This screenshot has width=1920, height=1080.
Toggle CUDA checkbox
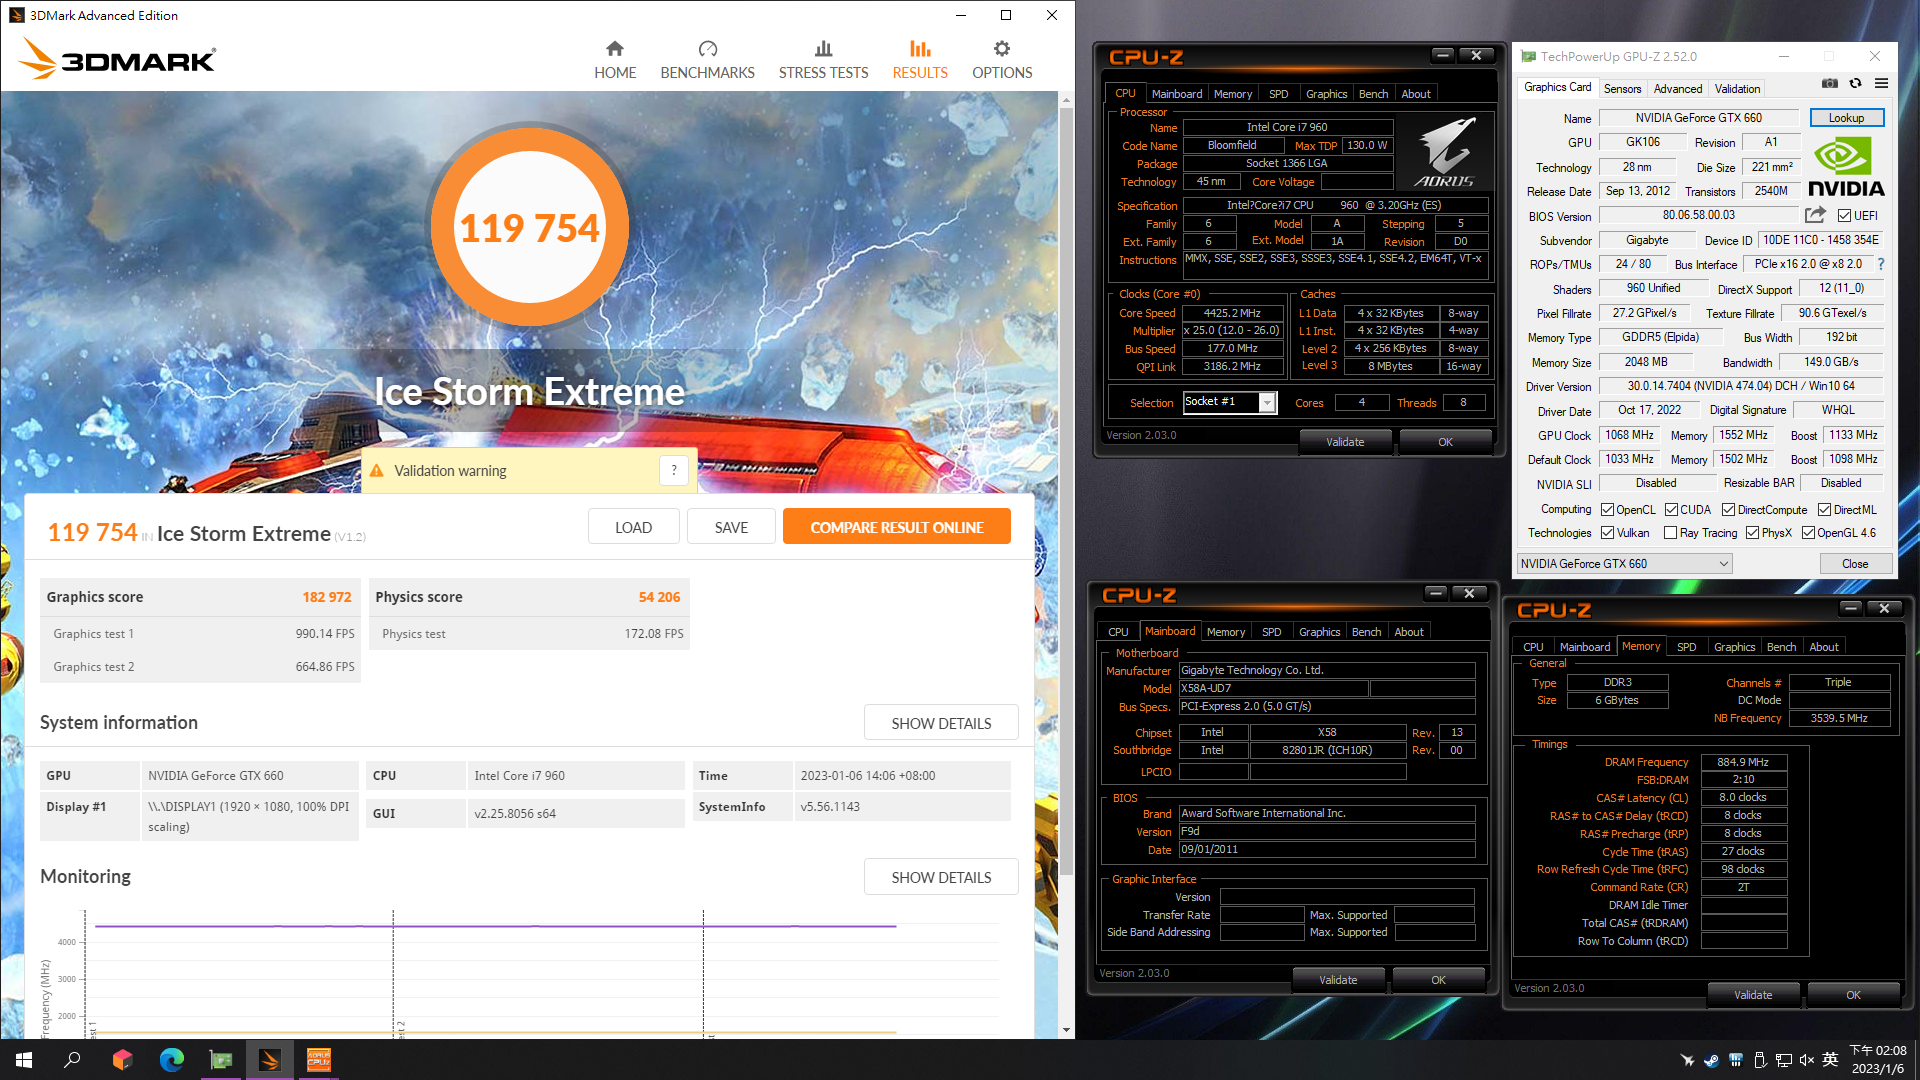pyautogui.click(x=1671, y=510)
